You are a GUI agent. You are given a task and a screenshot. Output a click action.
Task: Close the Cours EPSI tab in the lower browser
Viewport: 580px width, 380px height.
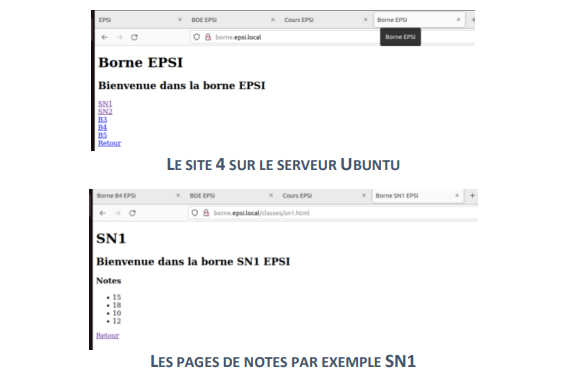point(364,195)
